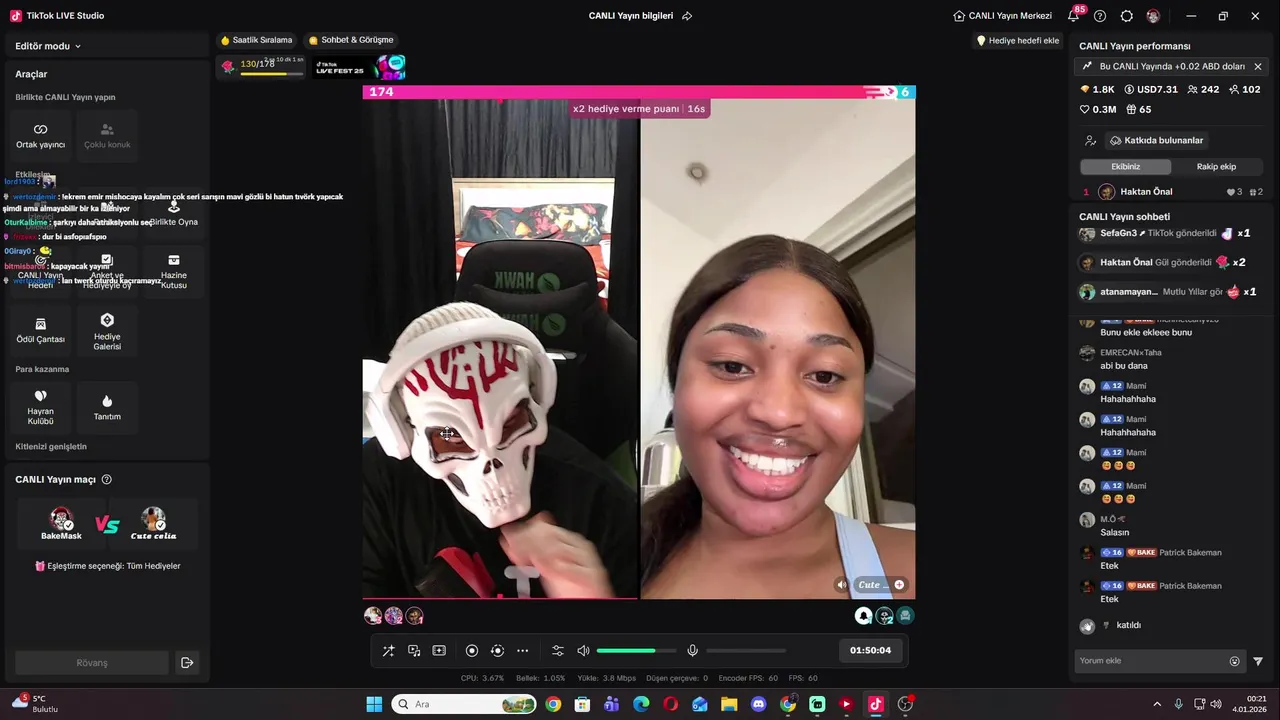
Task: Adjust the microphone volume slider
Action: coord(746,651)
